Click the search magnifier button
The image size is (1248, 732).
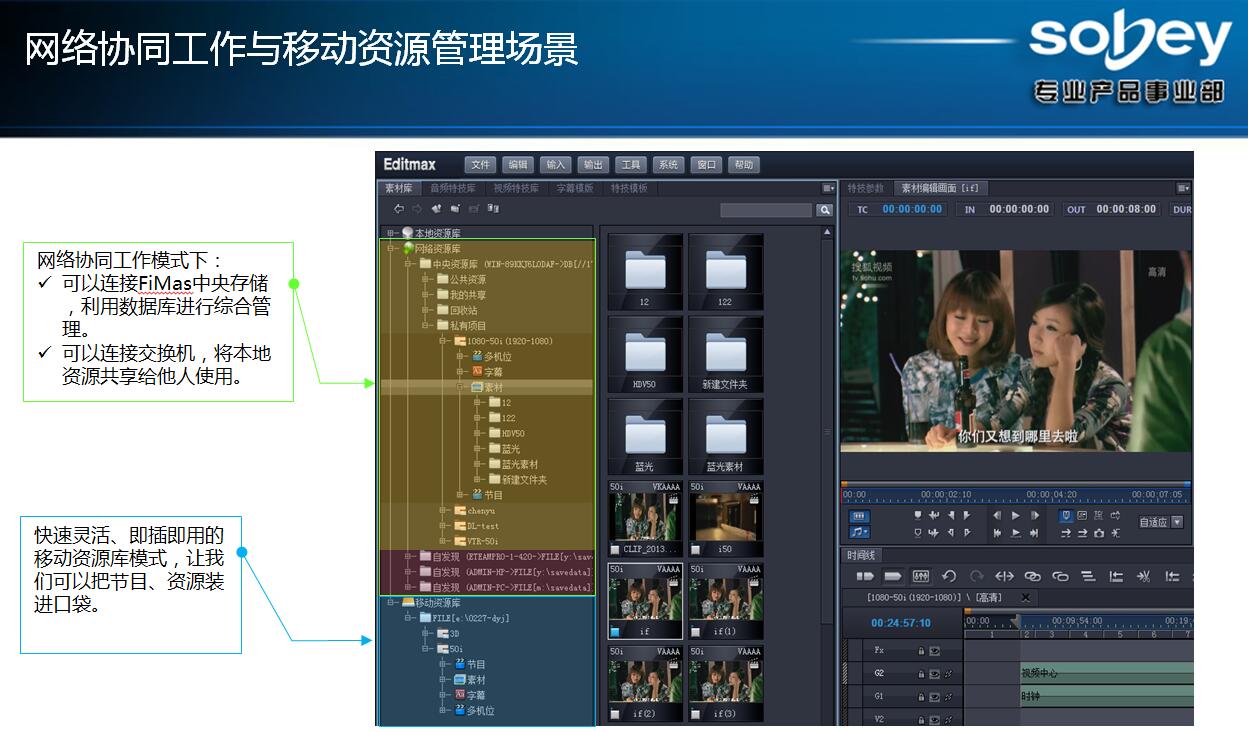[824, 210]
